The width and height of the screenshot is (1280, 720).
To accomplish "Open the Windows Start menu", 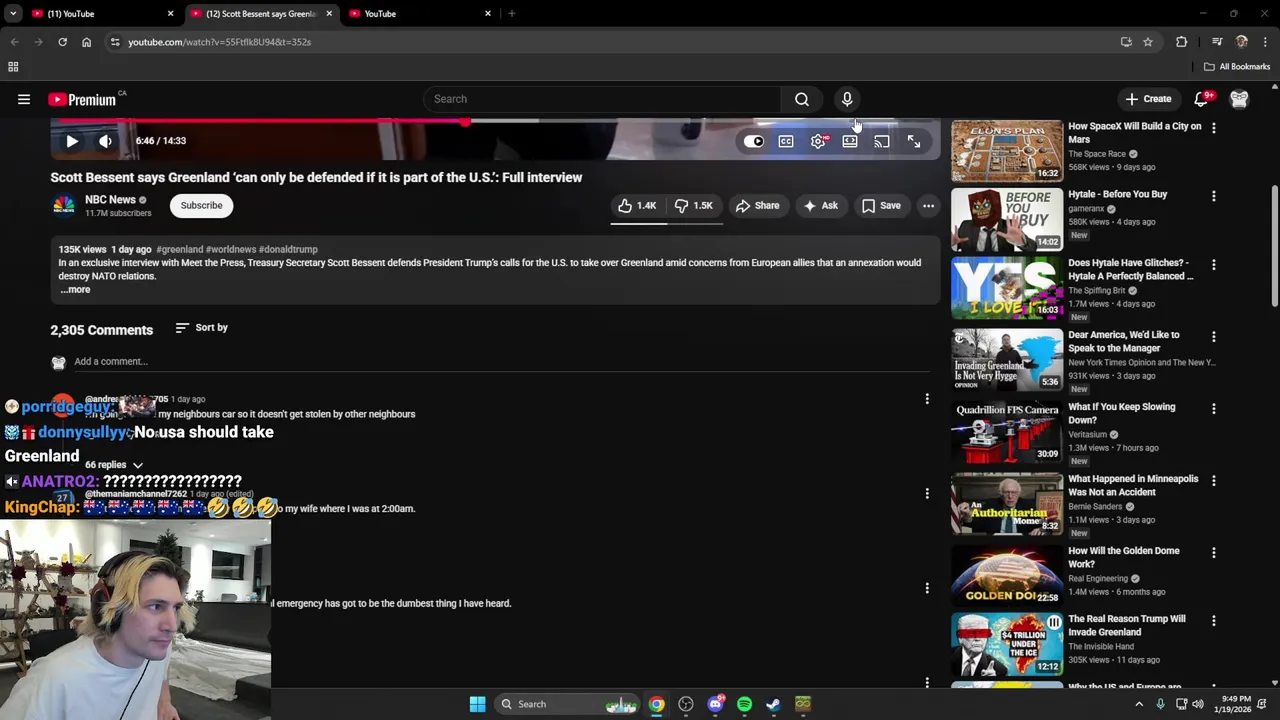I will tap(477, 704).
